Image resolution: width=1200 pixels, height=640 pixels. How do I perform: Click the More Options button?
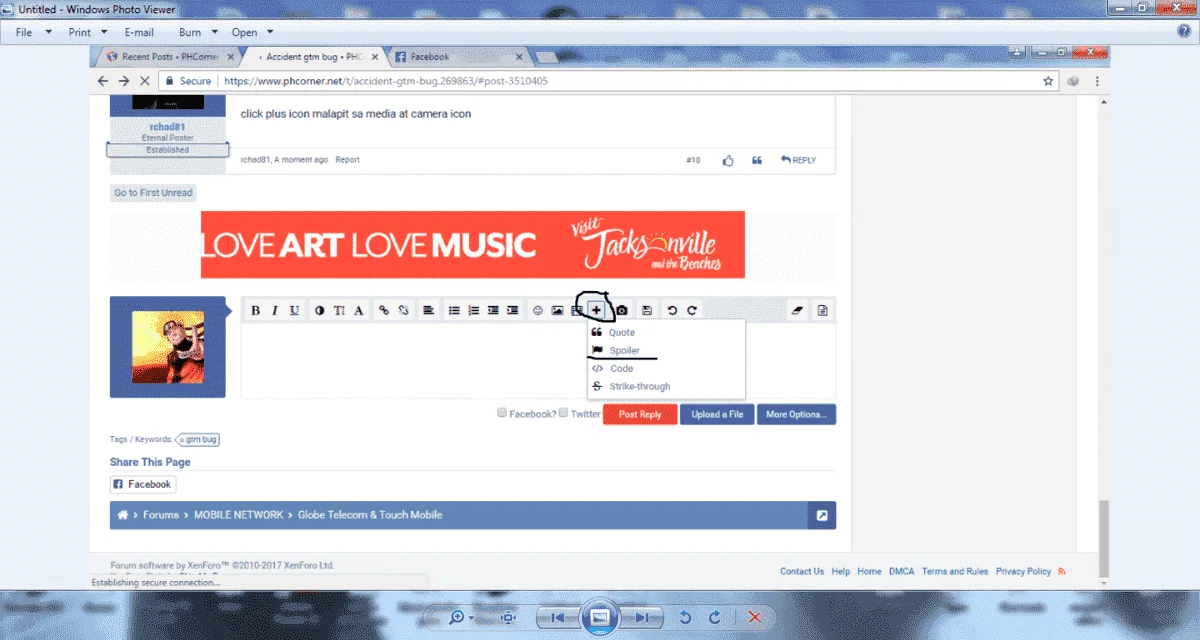pyautogui.click(x=796, y=414)
